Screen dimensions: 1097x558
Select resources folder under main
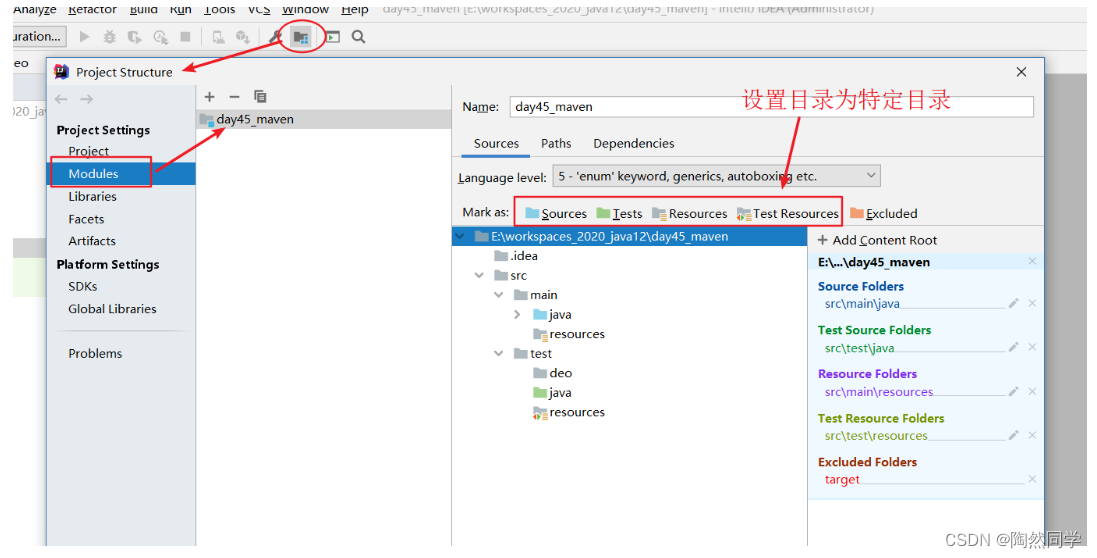coord(569,334)
